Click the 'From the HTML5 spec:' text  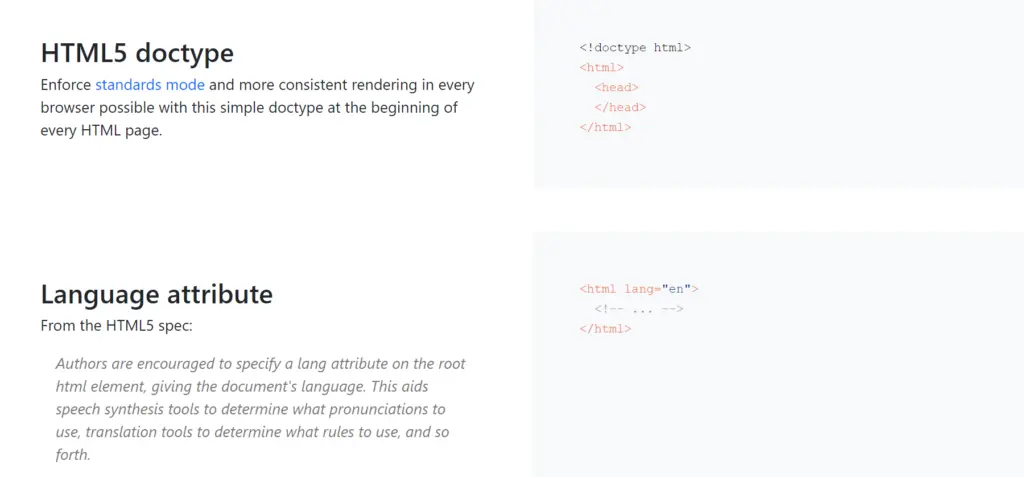click(114, 325)
